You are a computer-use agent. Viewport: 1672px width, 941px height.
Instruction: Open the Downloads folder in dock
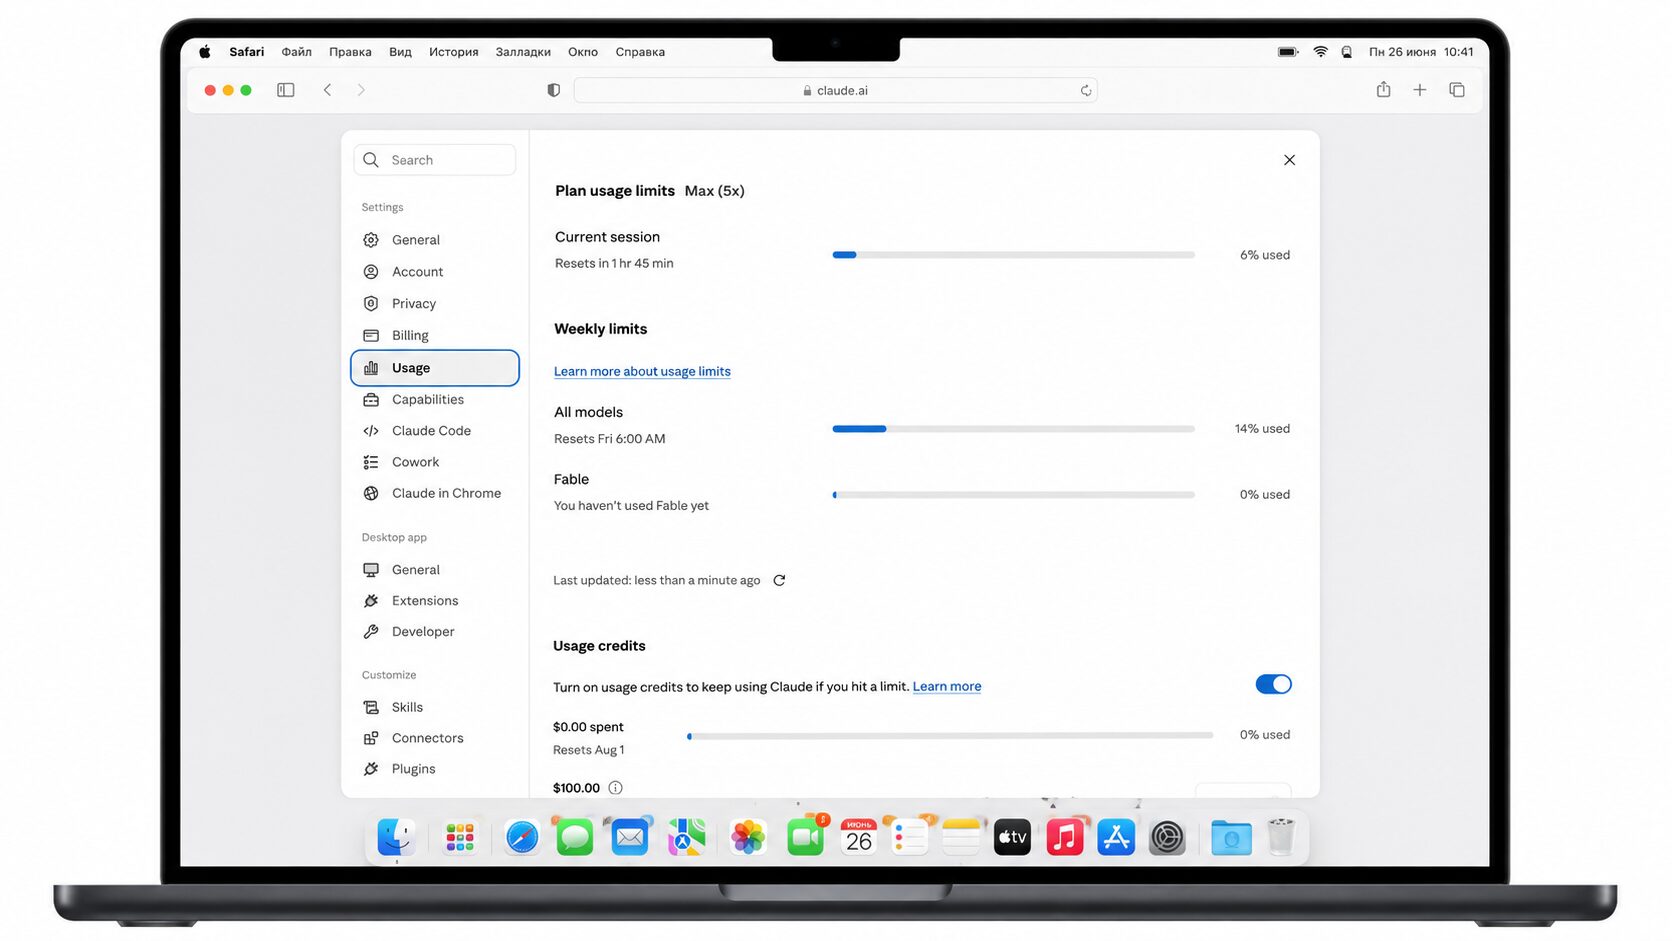(x=1231, y=837)
